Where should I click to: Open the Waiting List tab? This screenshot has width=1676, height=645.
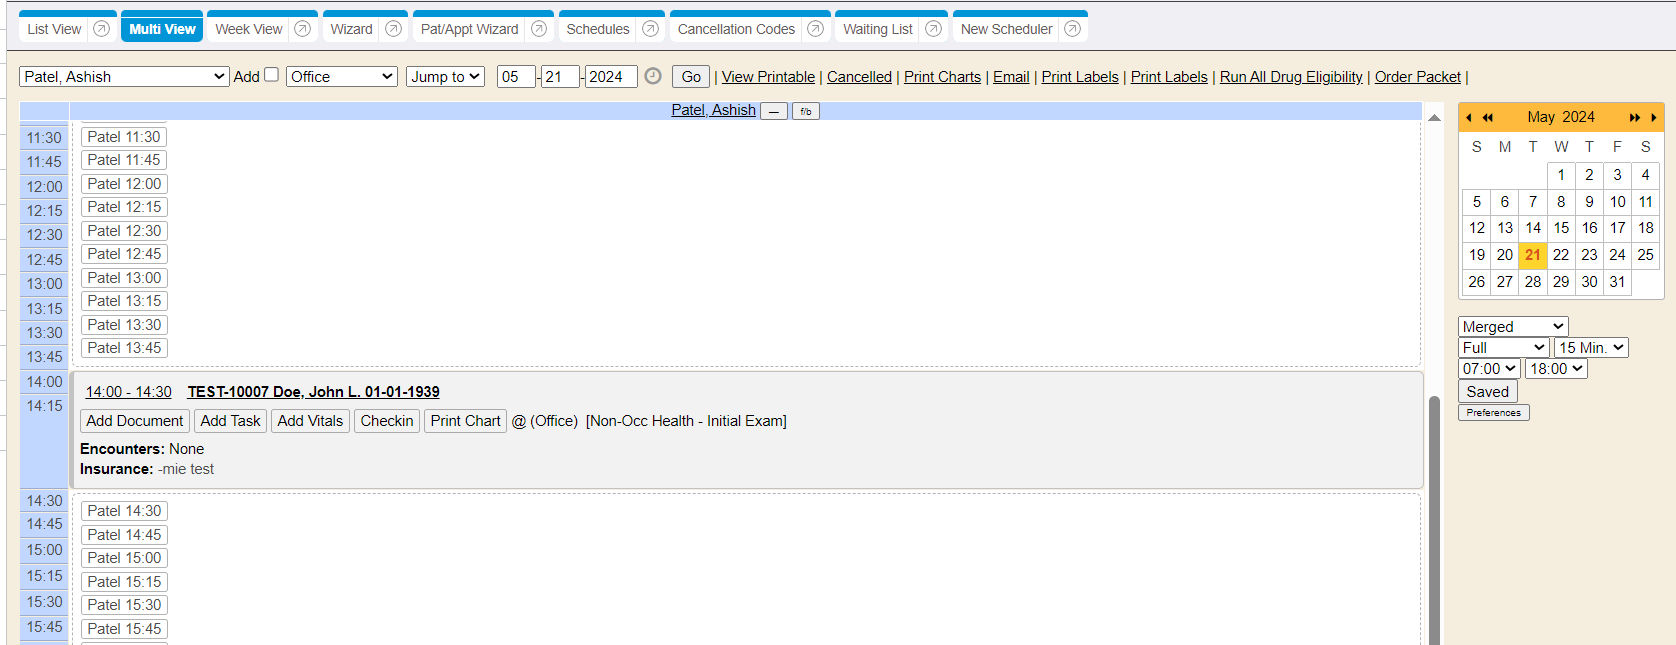point(877,29)
